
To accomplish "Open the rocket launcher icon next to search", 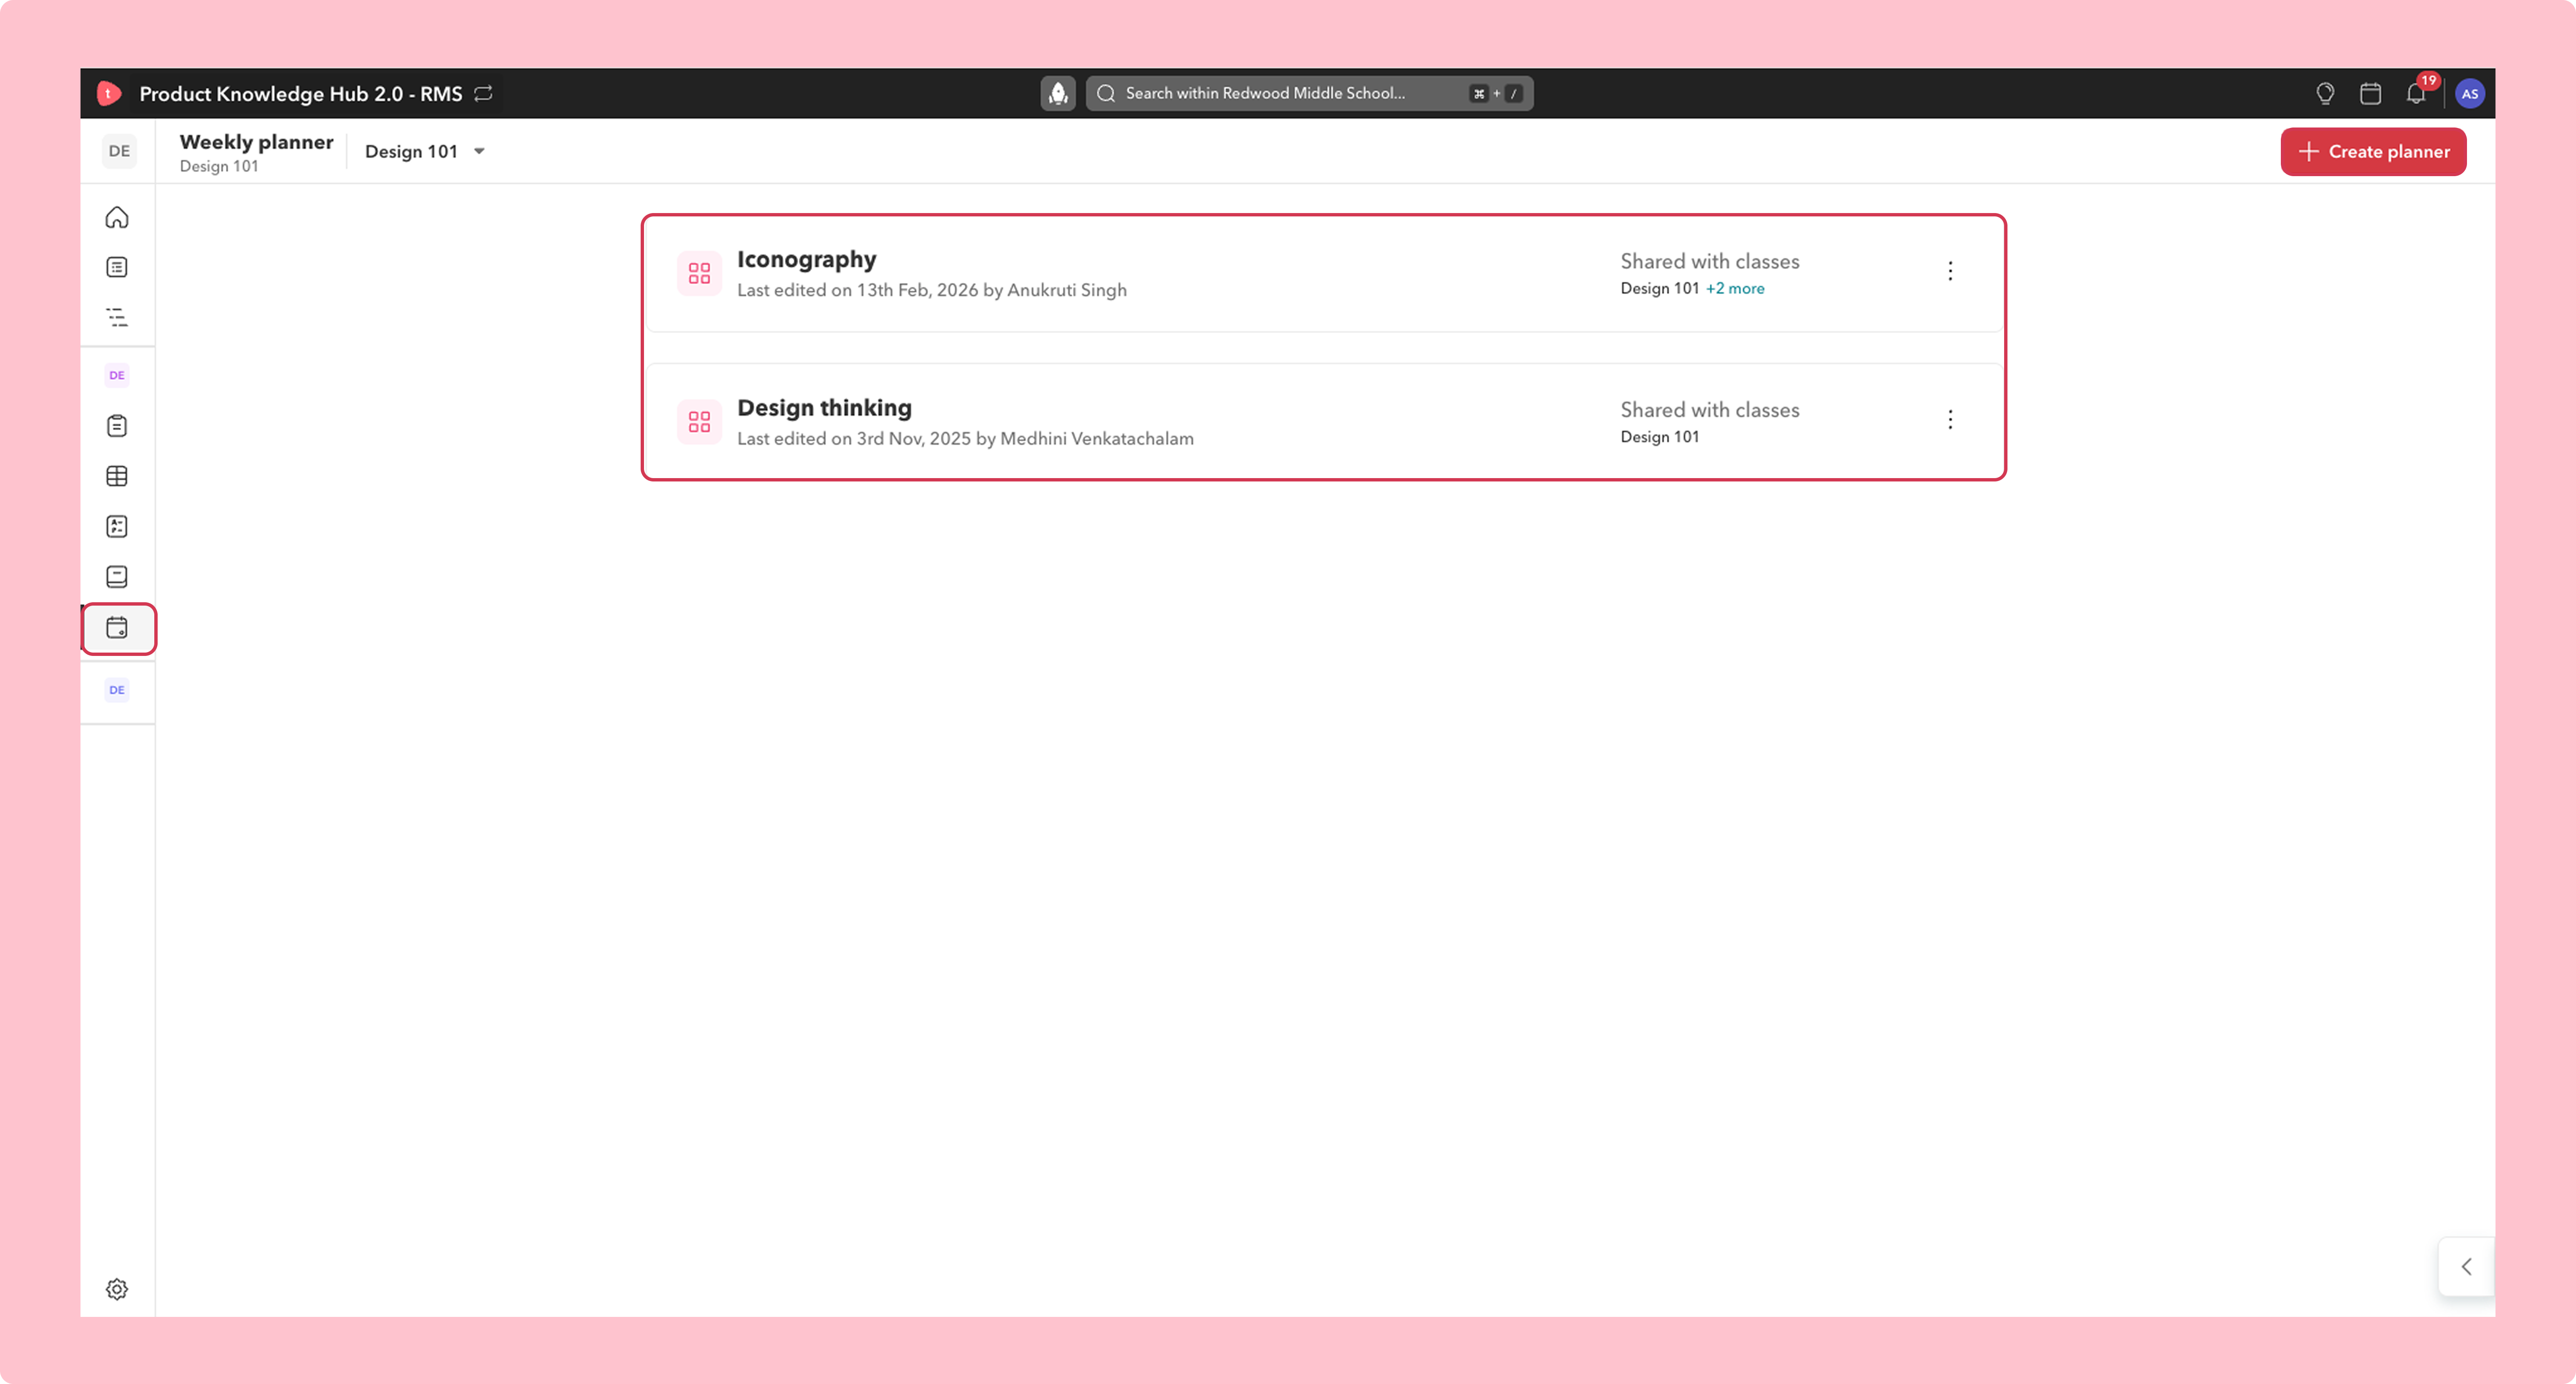I will point(1058,93).
